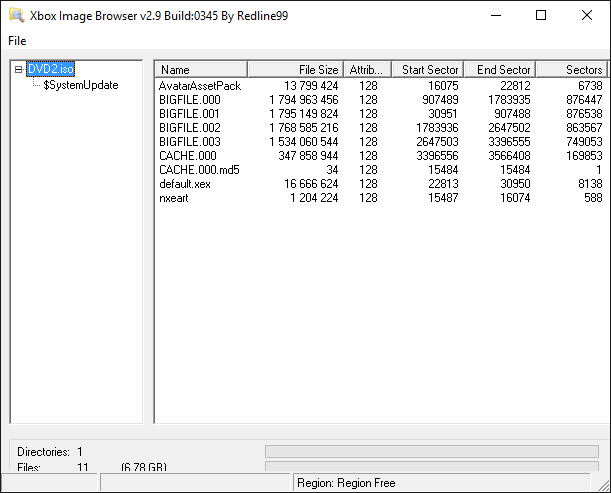Viewport: 611px width, 493px height.
Task: Click file size 1 795 149 824
Action: click(304, 113)
